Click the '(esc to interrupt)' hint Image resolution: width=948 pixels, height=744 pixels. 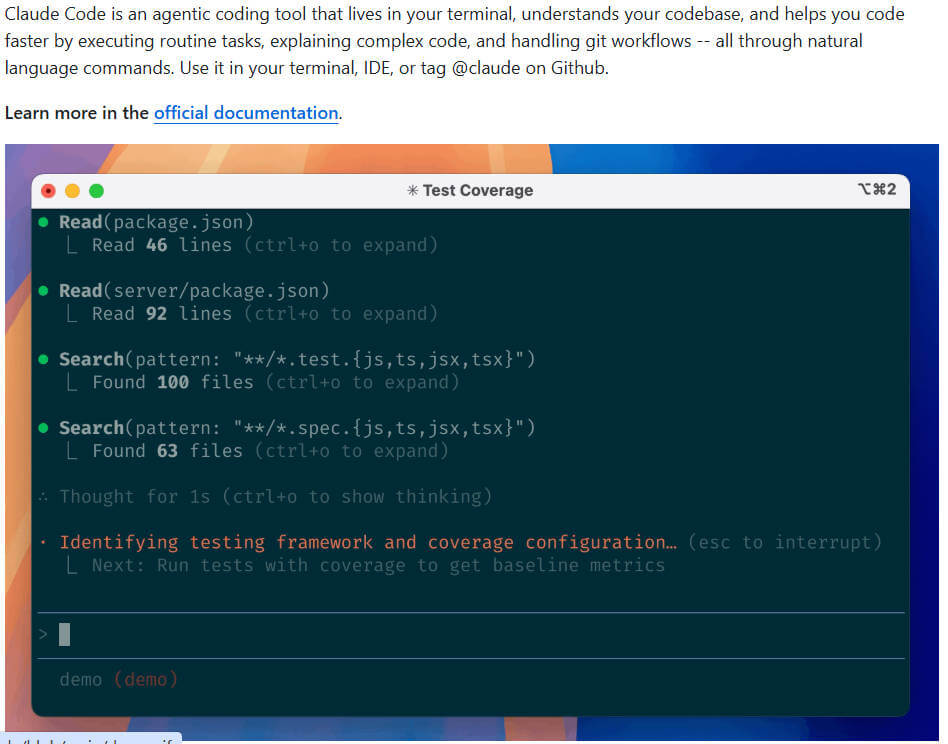(785, 542)
